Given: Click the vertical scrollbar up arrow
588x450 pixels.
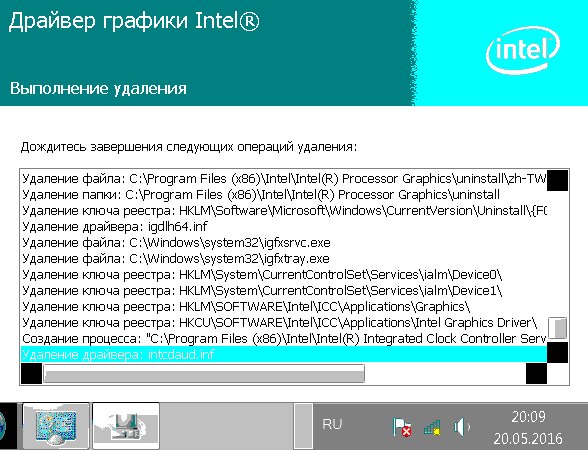Looking at the screenshot, I should tap(557, 180).
